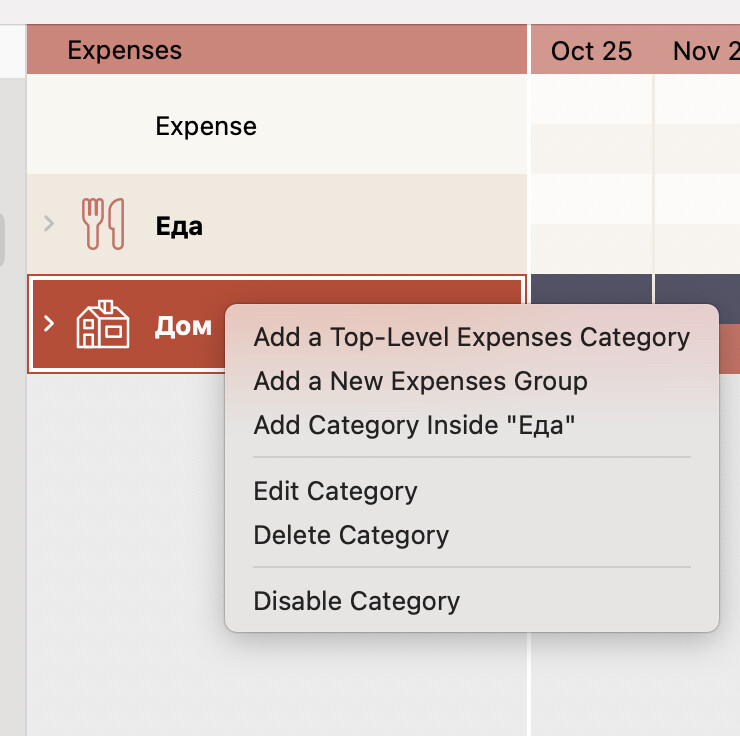
Task: Expand the Дом category chevron
Action: 49,324
